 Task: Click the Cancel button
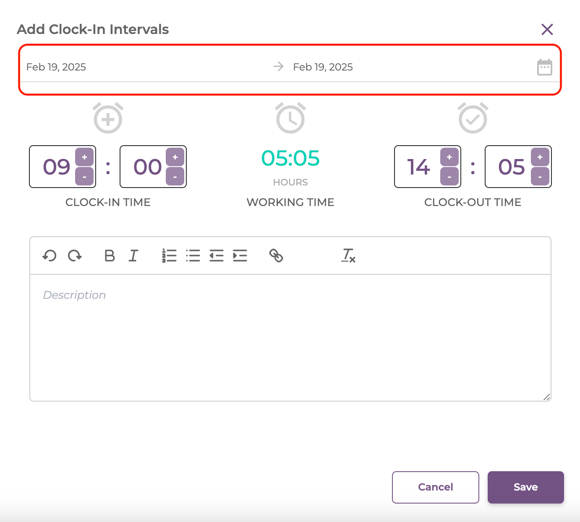(435, 487)
